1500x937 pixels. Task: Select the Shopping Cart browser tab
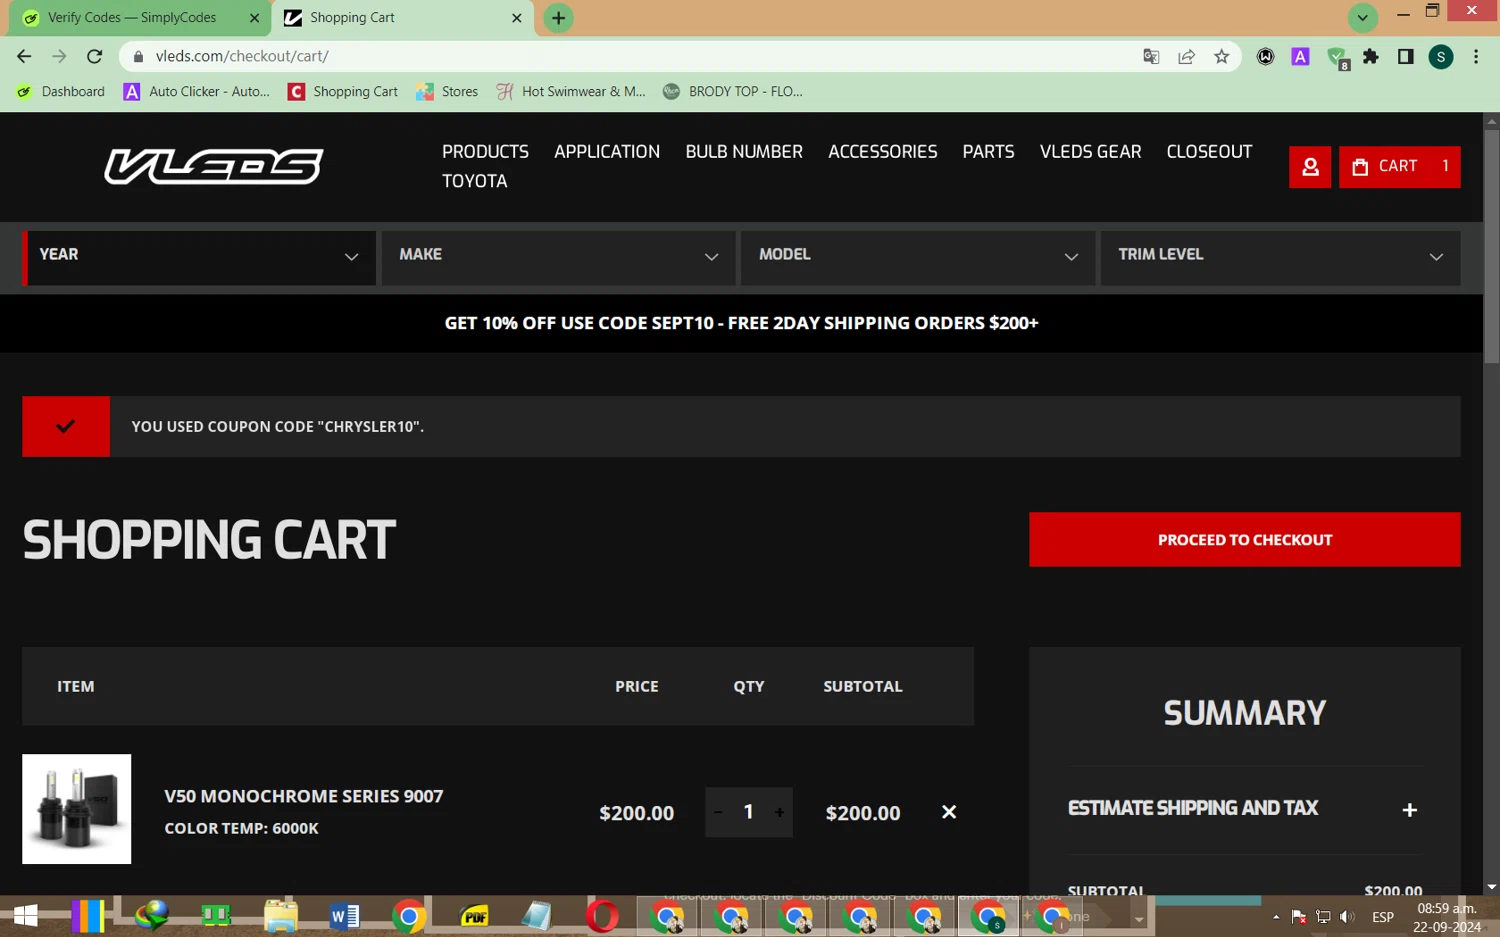402,18
